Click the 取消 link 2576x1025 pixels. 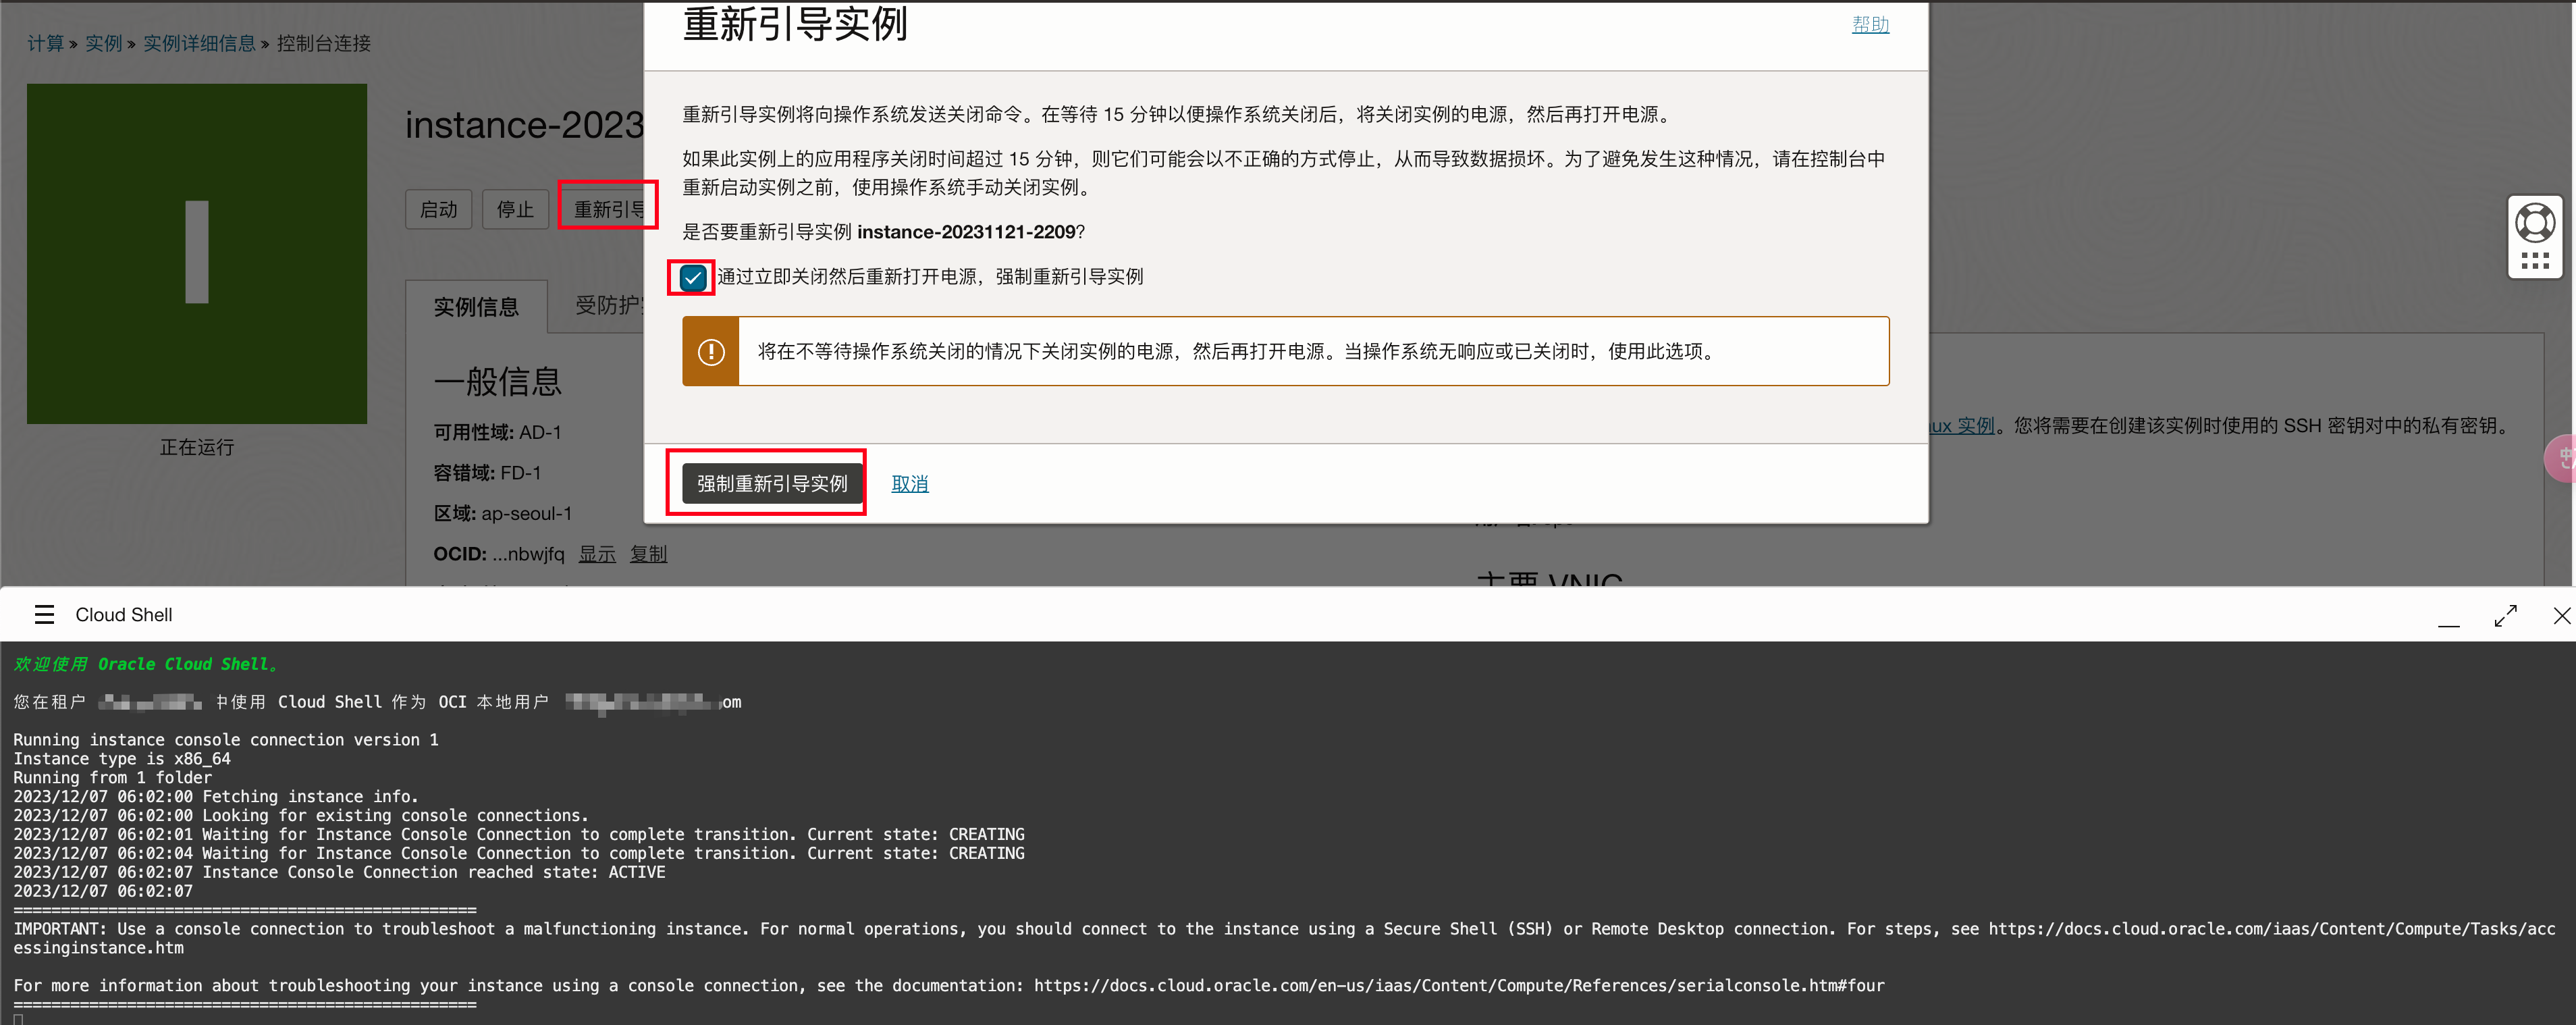tap(909, 484)
